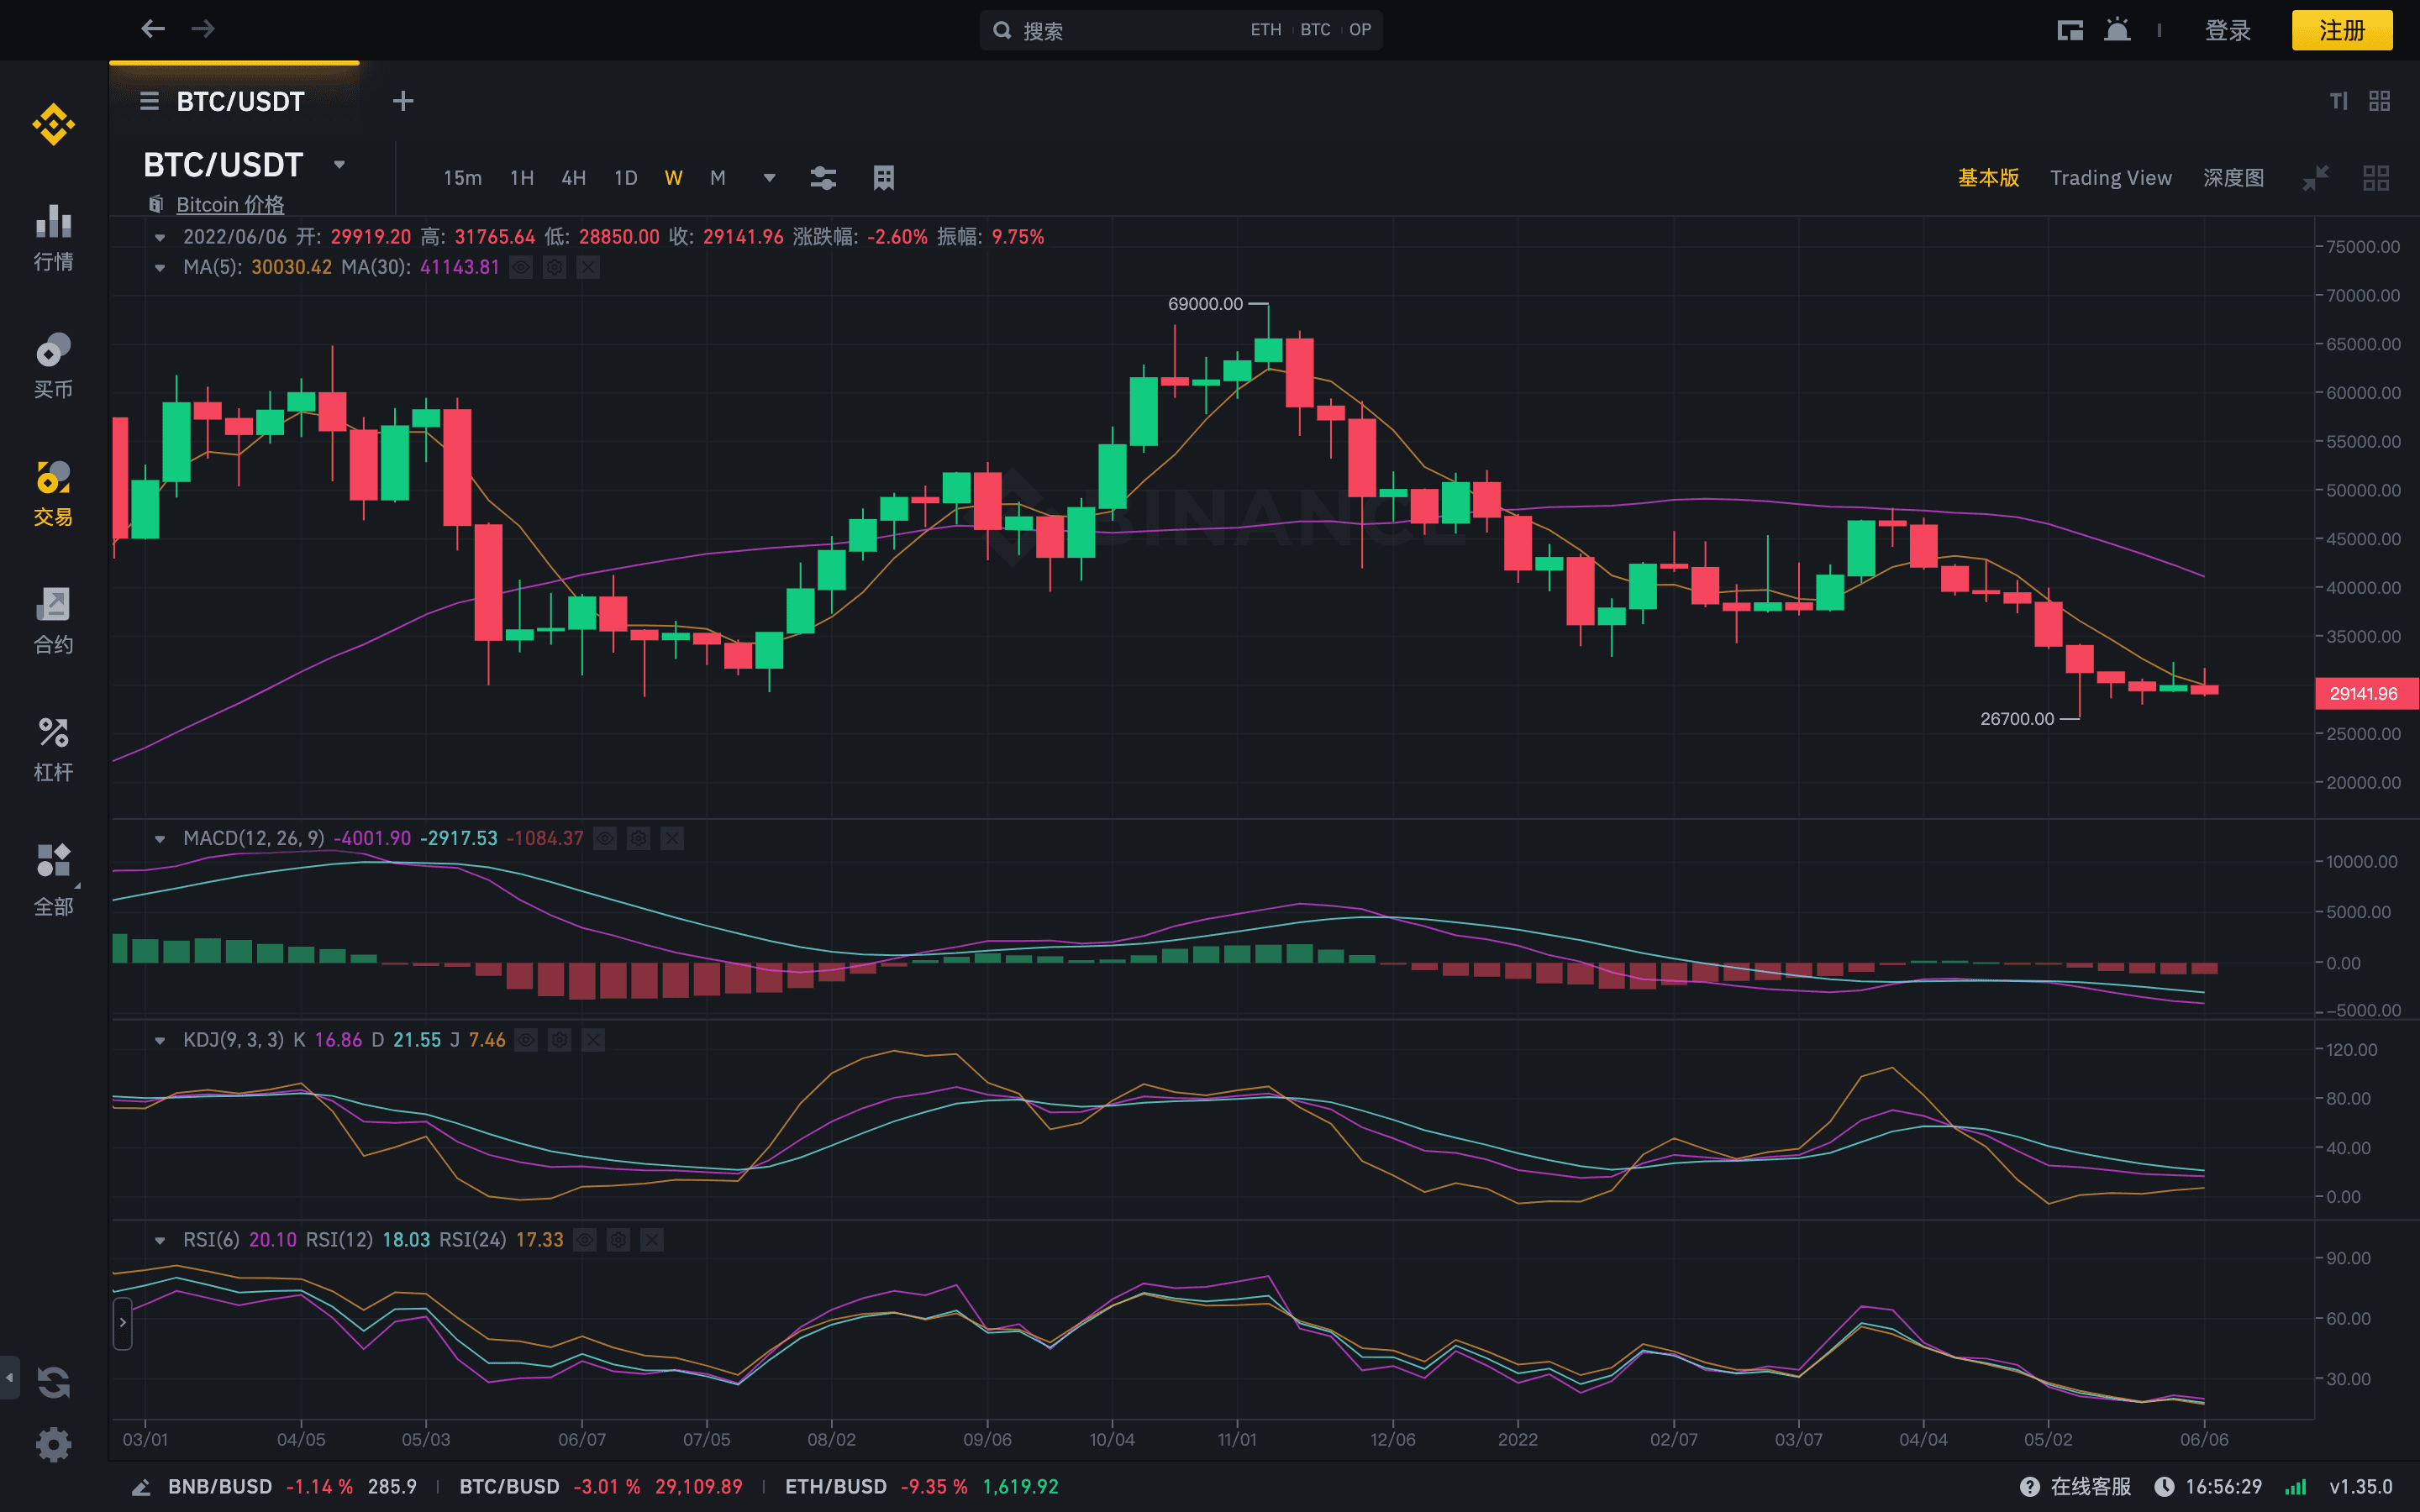Viewport: 2420px width, 1512px height.
Task: Collapse the candle OHLC info row
Action: [160, 238]
